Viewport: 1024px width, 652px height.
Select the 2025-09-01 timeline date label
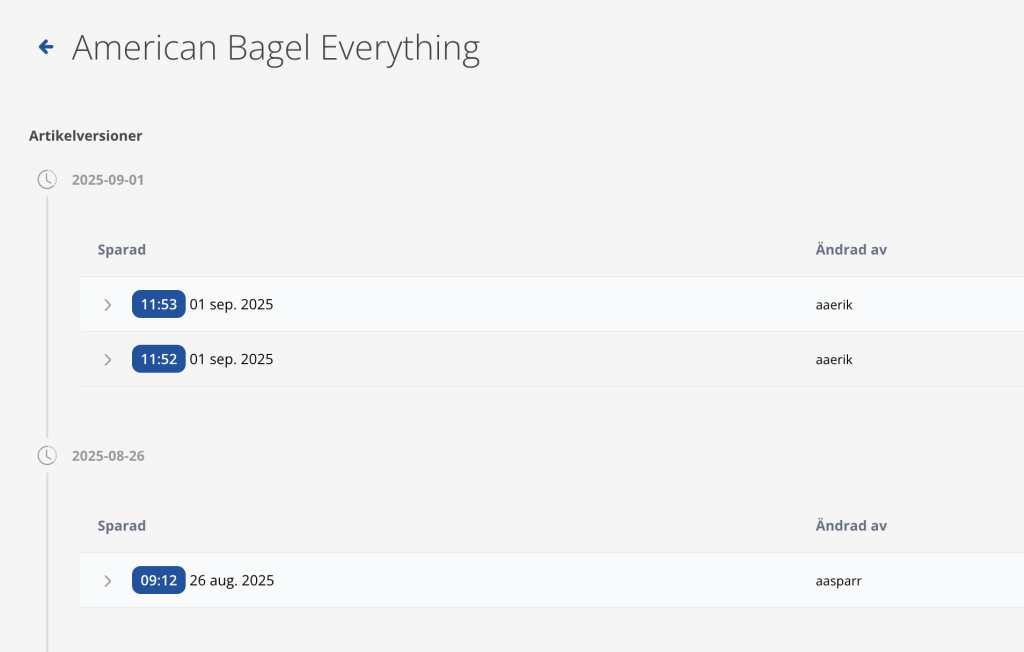click(108, 180)
